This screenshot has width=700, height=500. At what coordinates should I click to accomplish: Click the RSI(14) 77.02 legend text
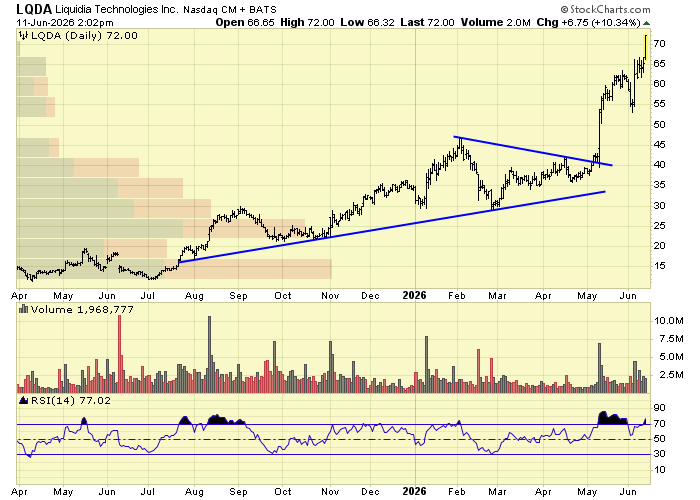coord(71,400)
